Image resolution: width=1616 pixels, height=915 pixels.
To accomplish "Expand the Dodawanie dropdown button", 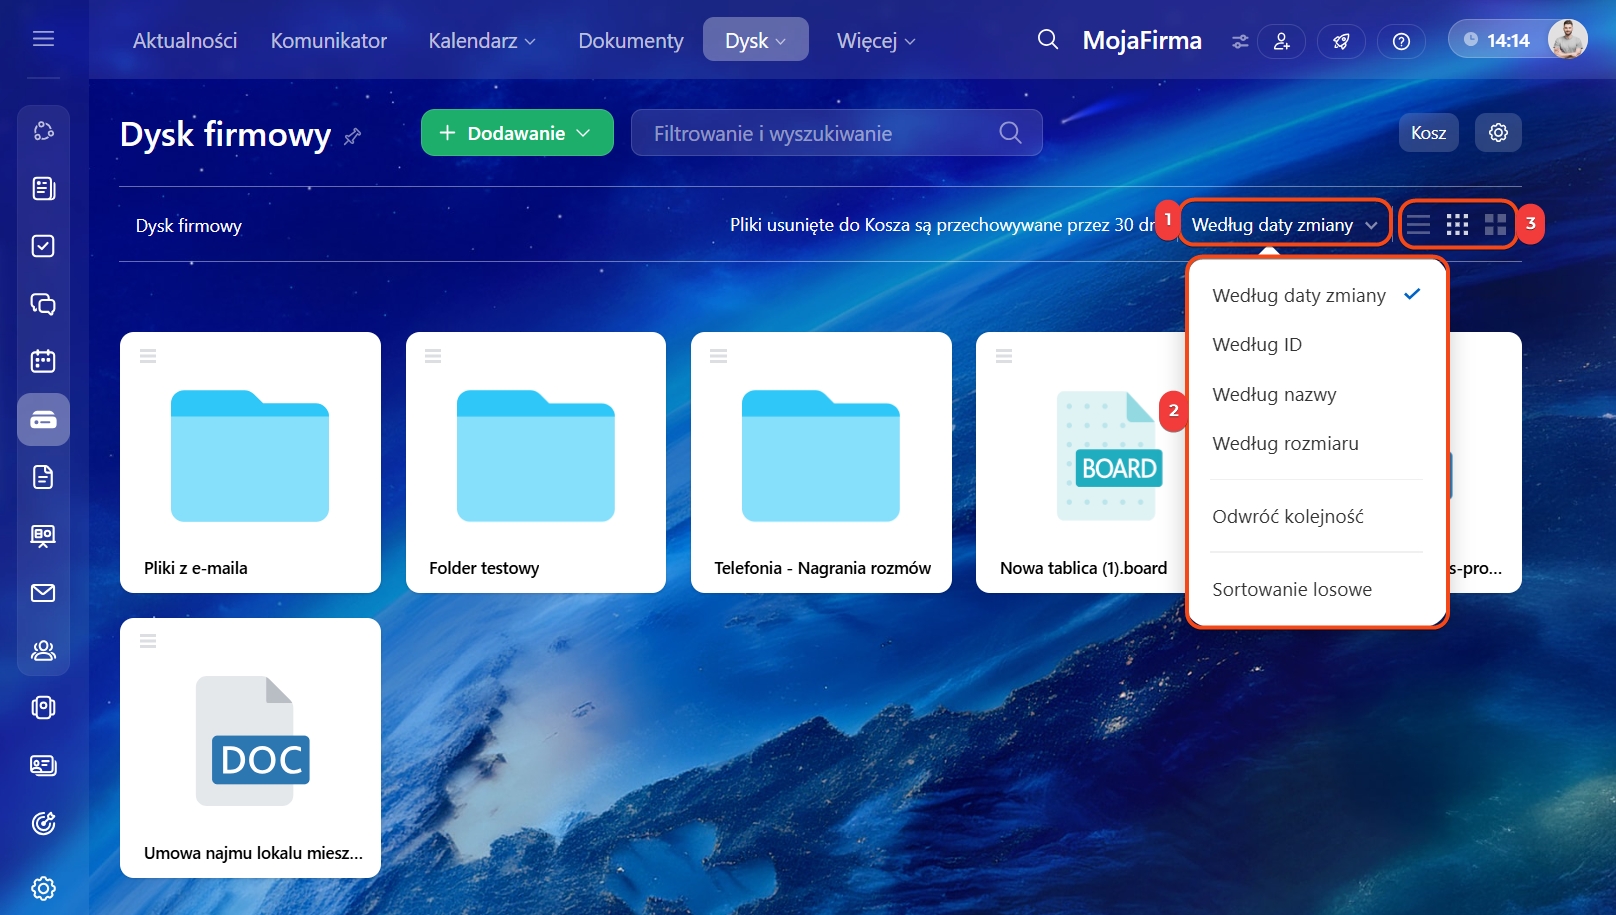I will pyautogui.click(x=516, y=133).
